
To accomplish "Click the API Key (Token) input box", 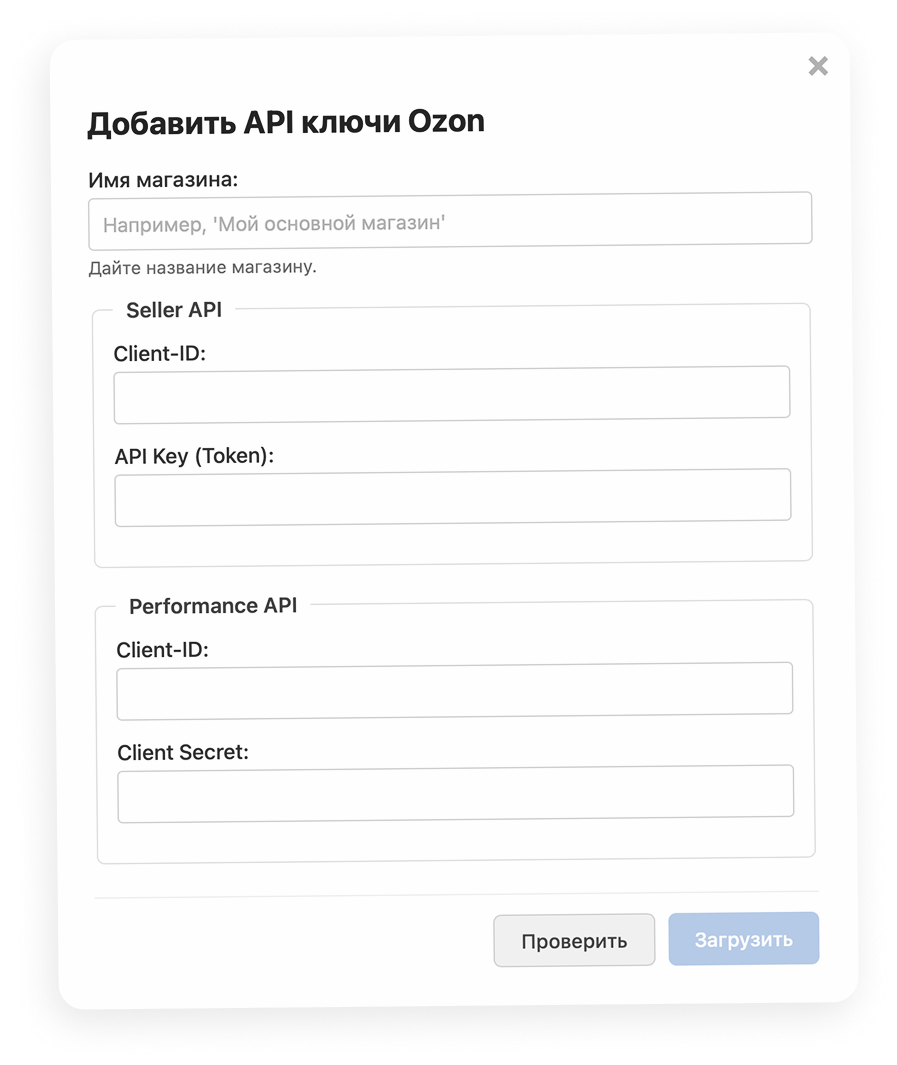I will coord(453,497).
